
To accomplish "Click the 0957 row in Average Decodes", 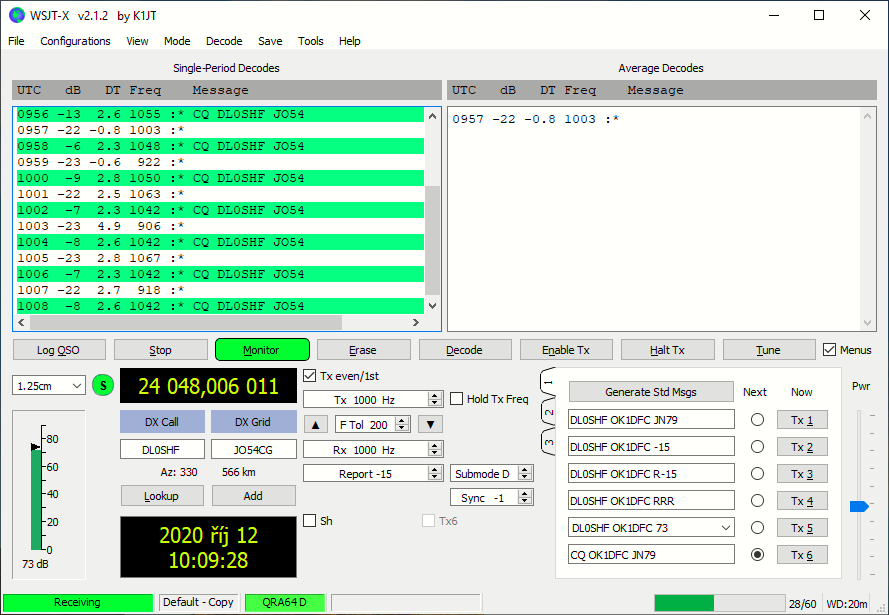I will click(536, 119).
